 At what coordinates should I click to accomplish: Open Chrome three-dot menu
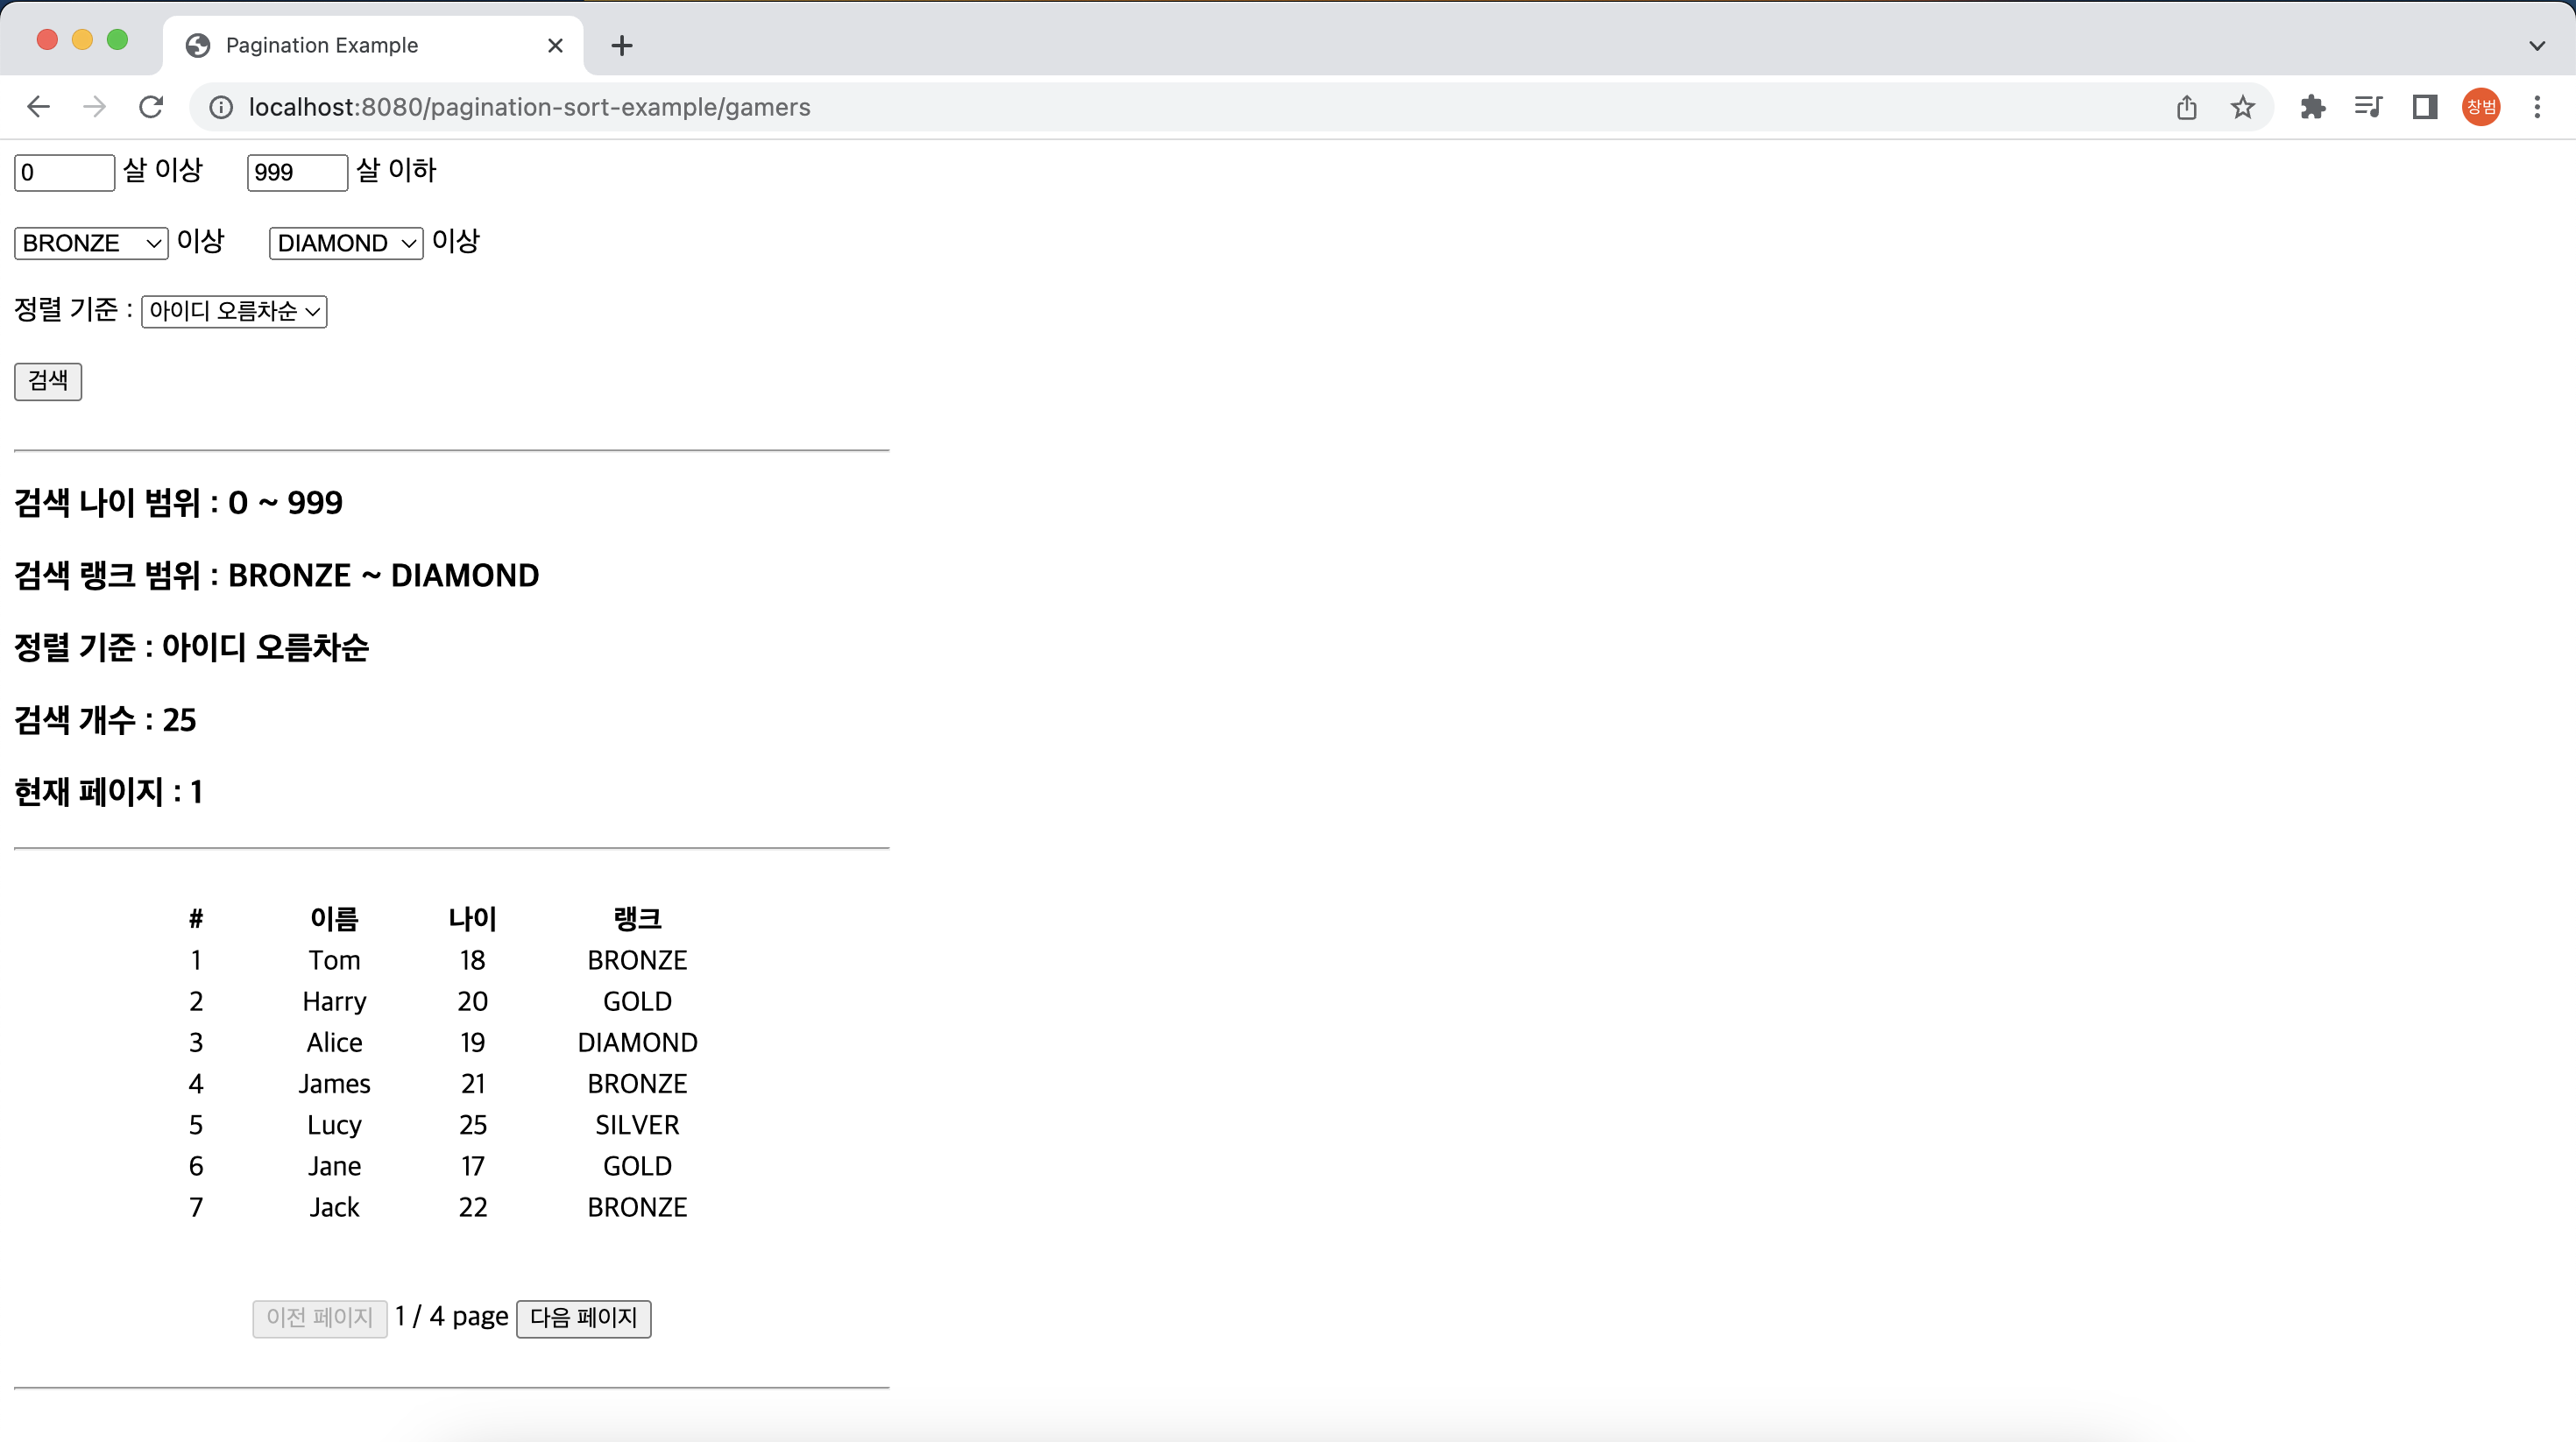(x=2537, y=107)
